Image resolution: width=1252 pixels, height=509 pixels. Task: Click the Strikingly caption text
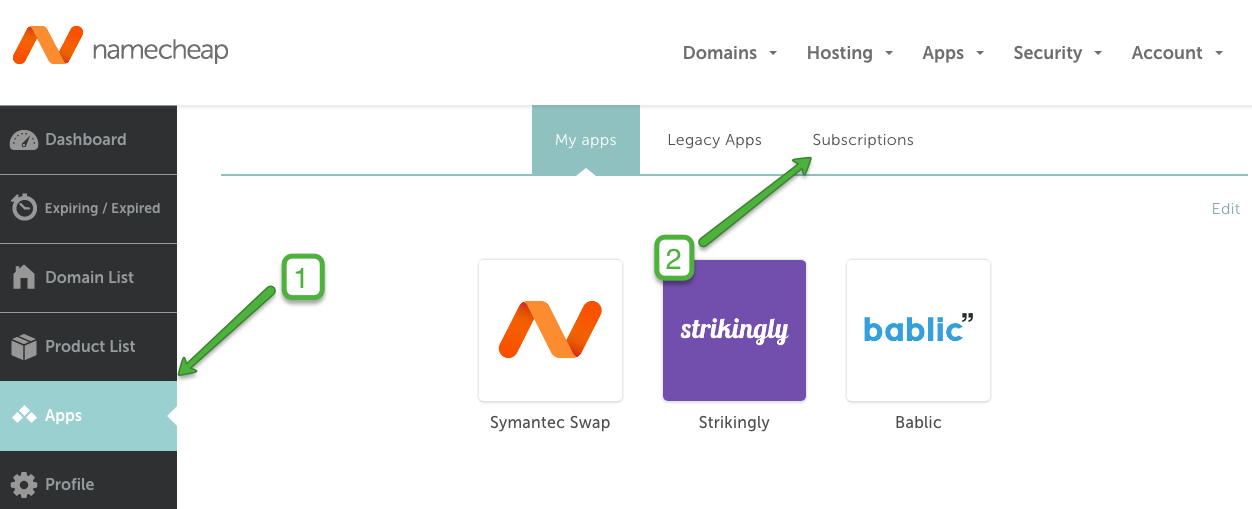pyautogui.click(x=734, y=423)
